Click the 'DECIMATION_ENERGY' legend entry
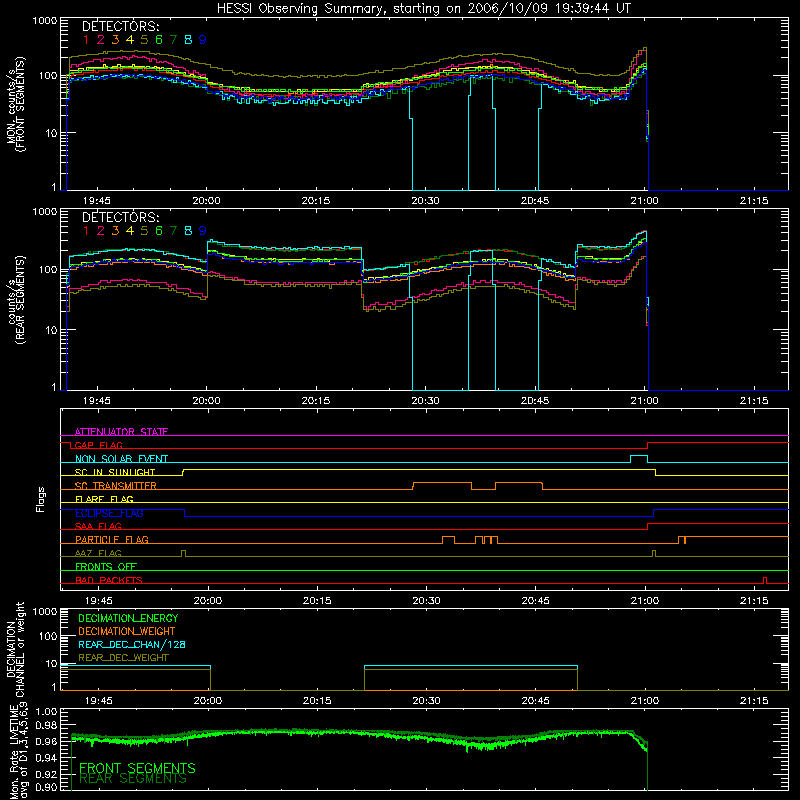This screenshot has width=800, height=800. coord(128,618)
